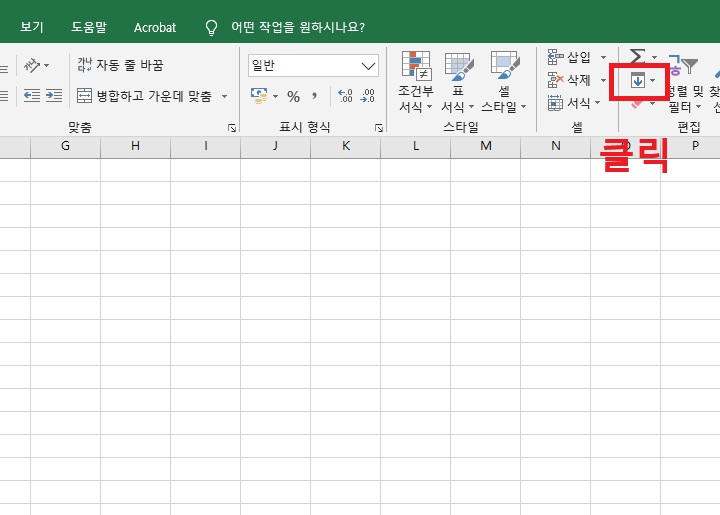Increase indent with the indent icon

[x=54, y=96]
